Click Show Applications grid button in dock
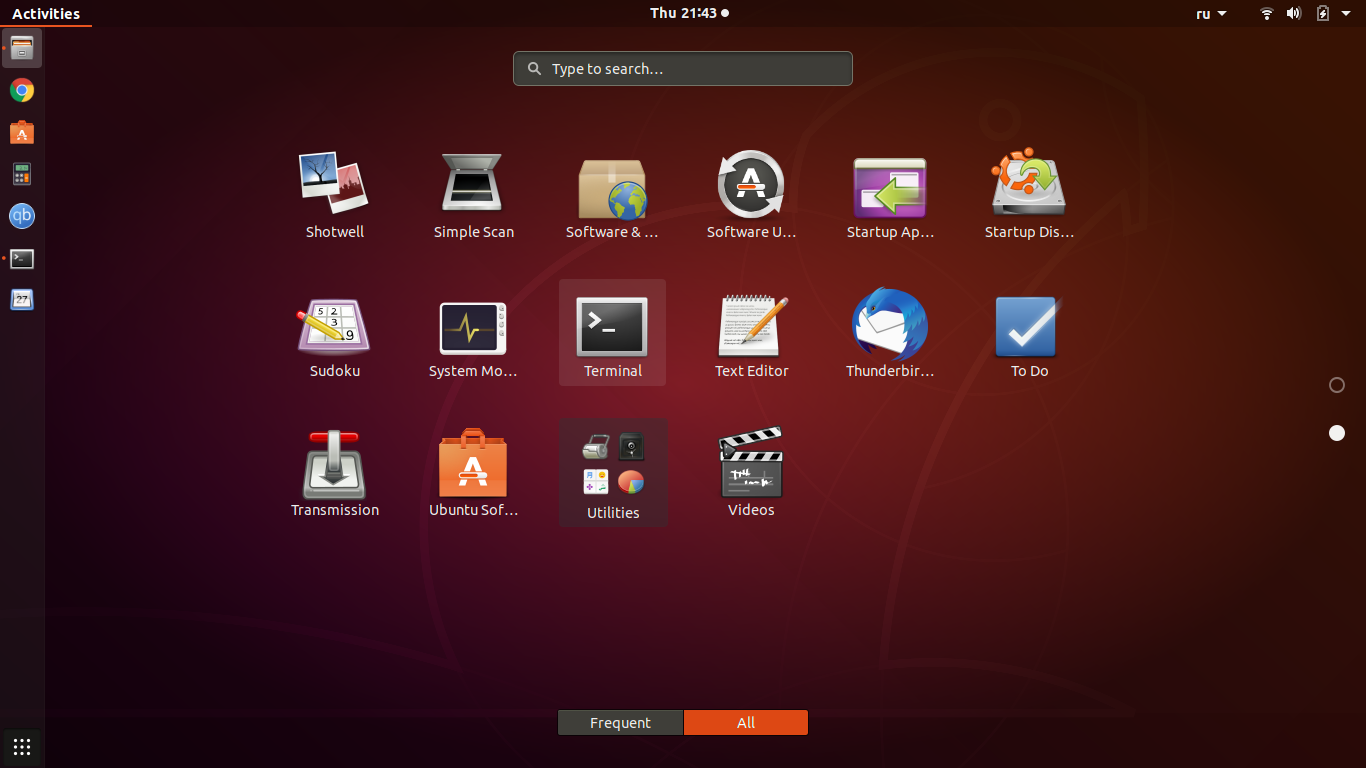This screenshot has height=768, width=1366. (22, 746)
